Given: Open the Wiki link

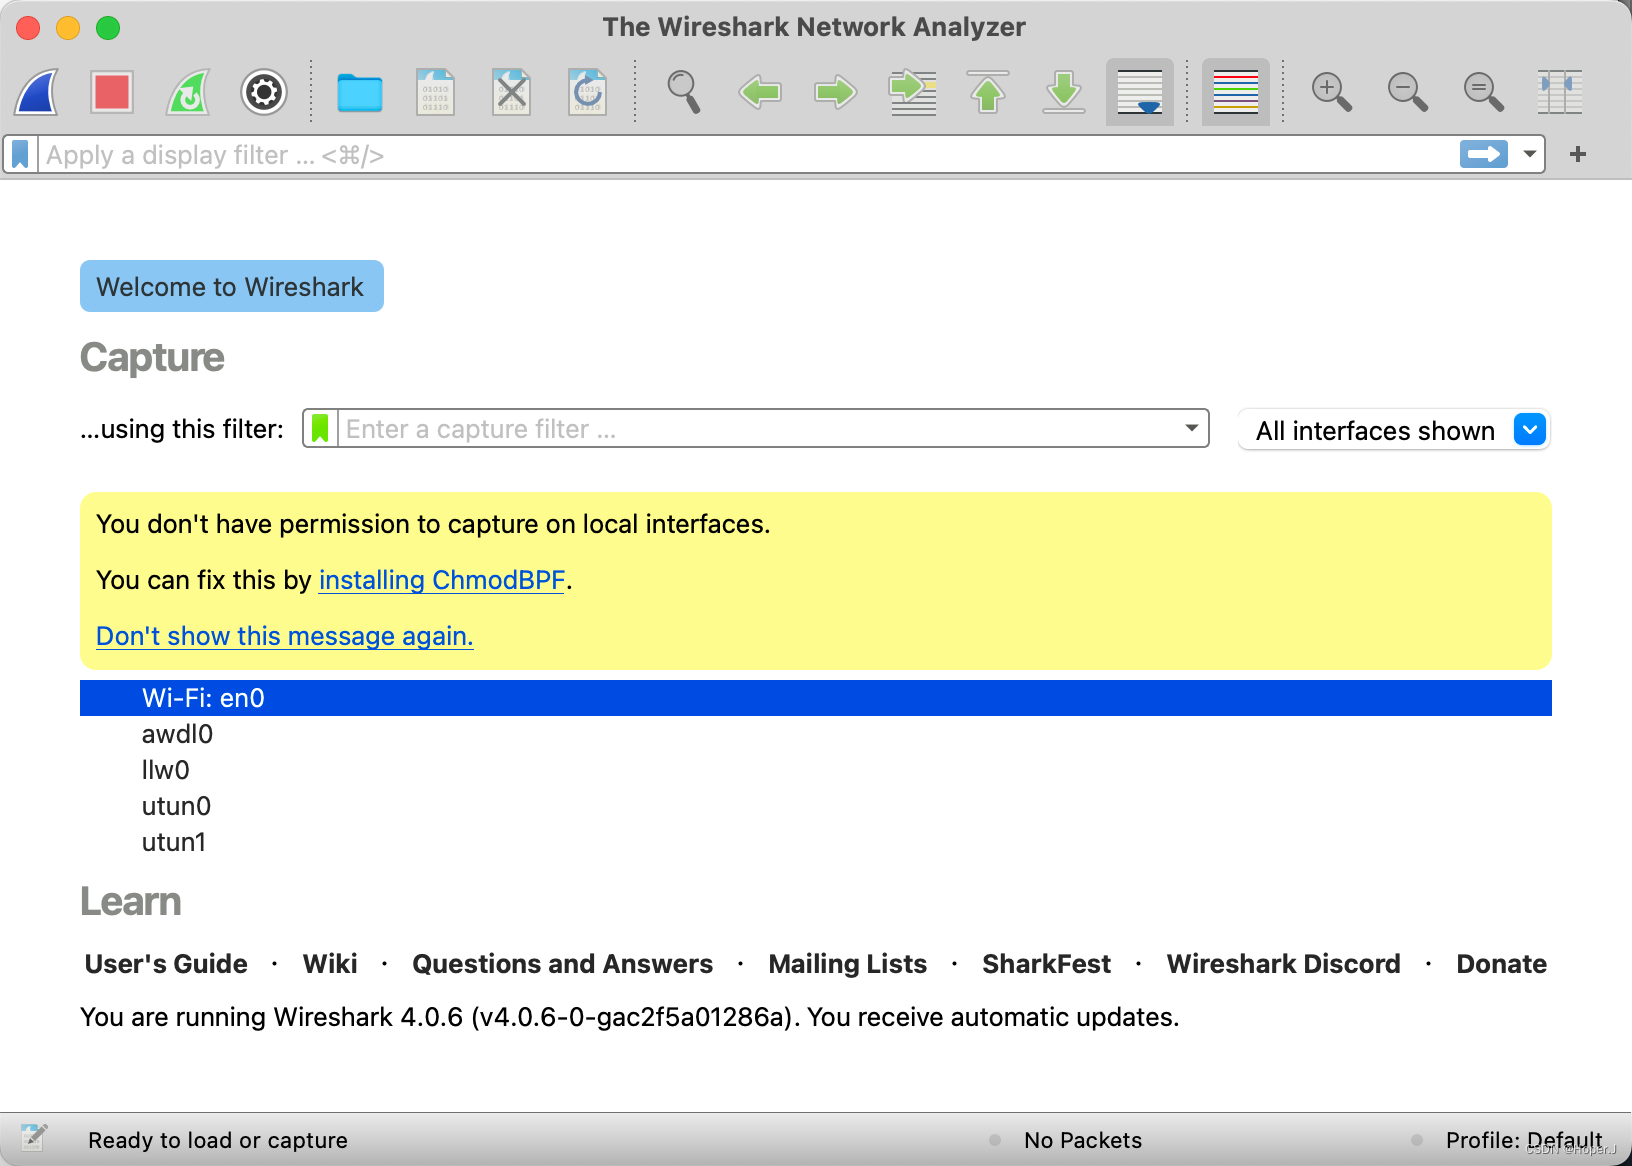Looking at the screenshot, I should 330,964.
